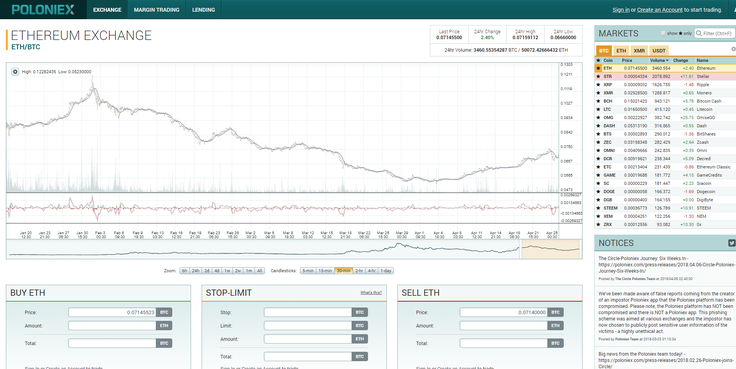Toggle favorite star for ETH row

(x=598, y=69)
